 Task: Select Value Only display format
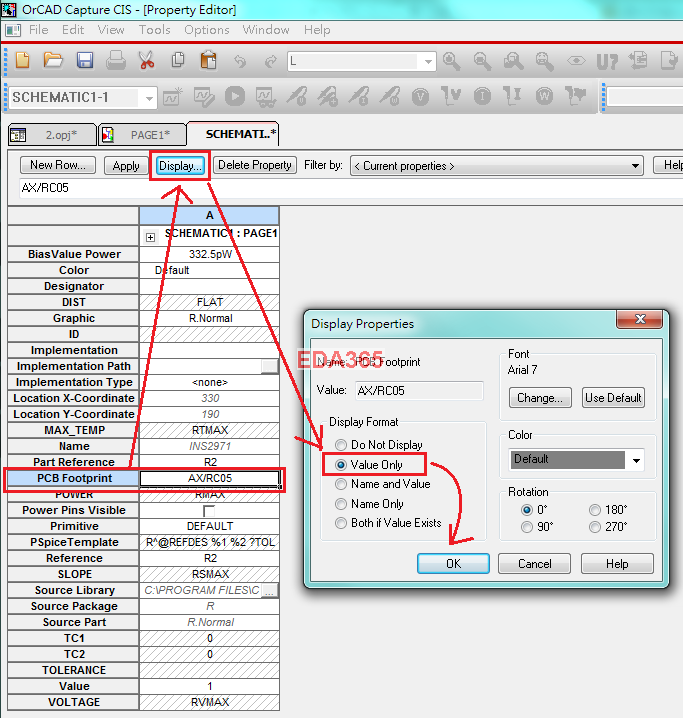[341, 465]
